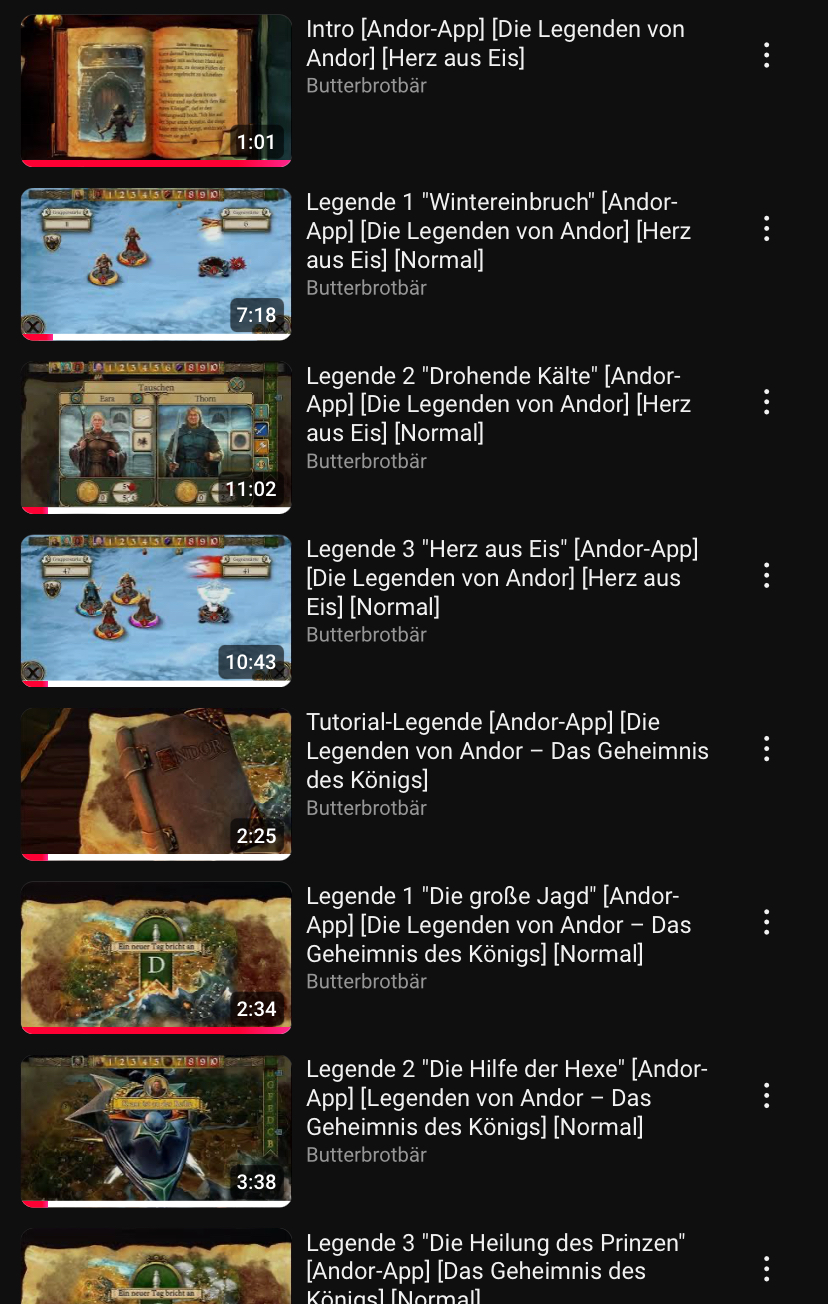The width and height of the screenshot is (828, 1304).
Task: Open three-dot menu for "Die Heilung des Prinzen"
Action: click(767, 1269)
